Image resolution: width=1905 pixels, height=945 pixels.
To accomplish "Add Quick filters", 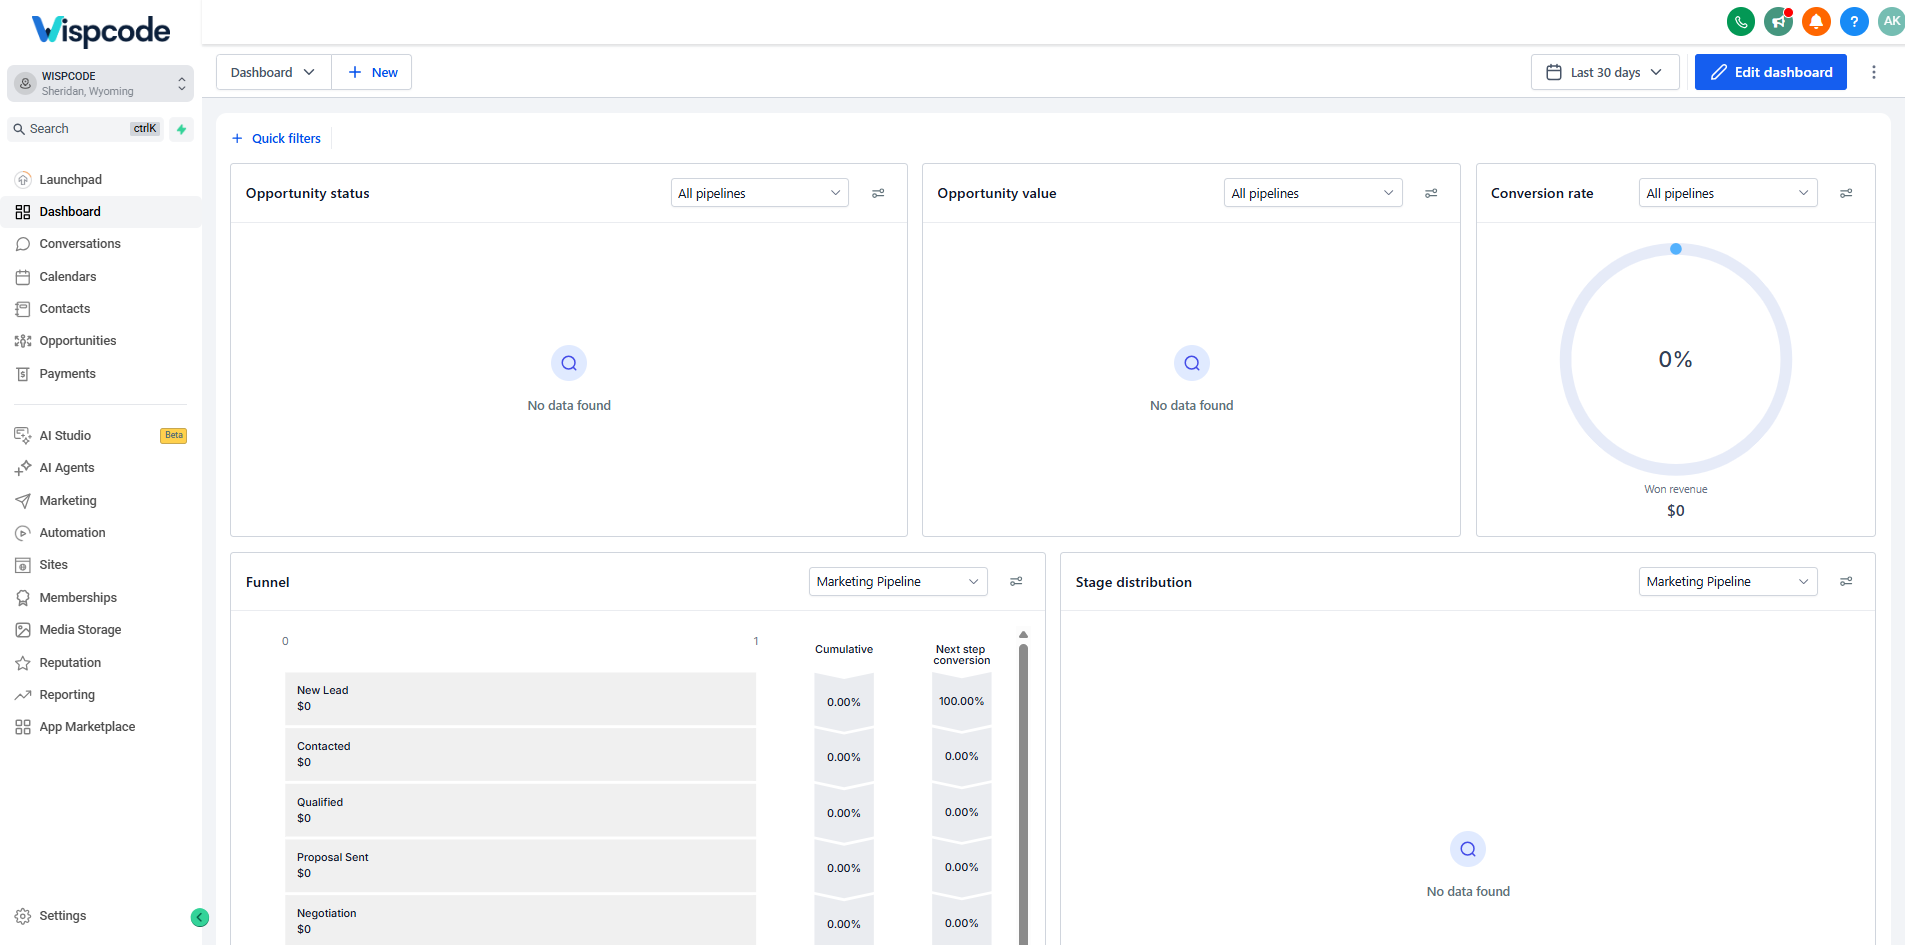I will [276, 139].
